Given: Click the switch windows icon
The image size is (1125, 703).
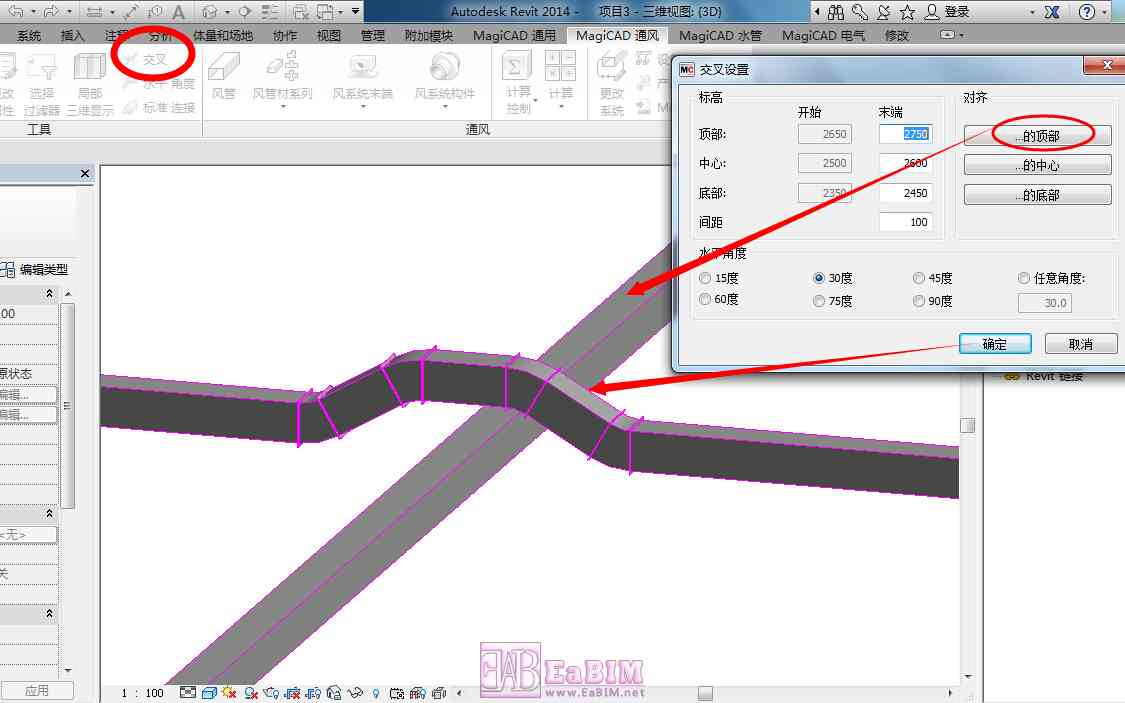Looking at the screenshot, I should pyautogui.click(x=326, y=11).
